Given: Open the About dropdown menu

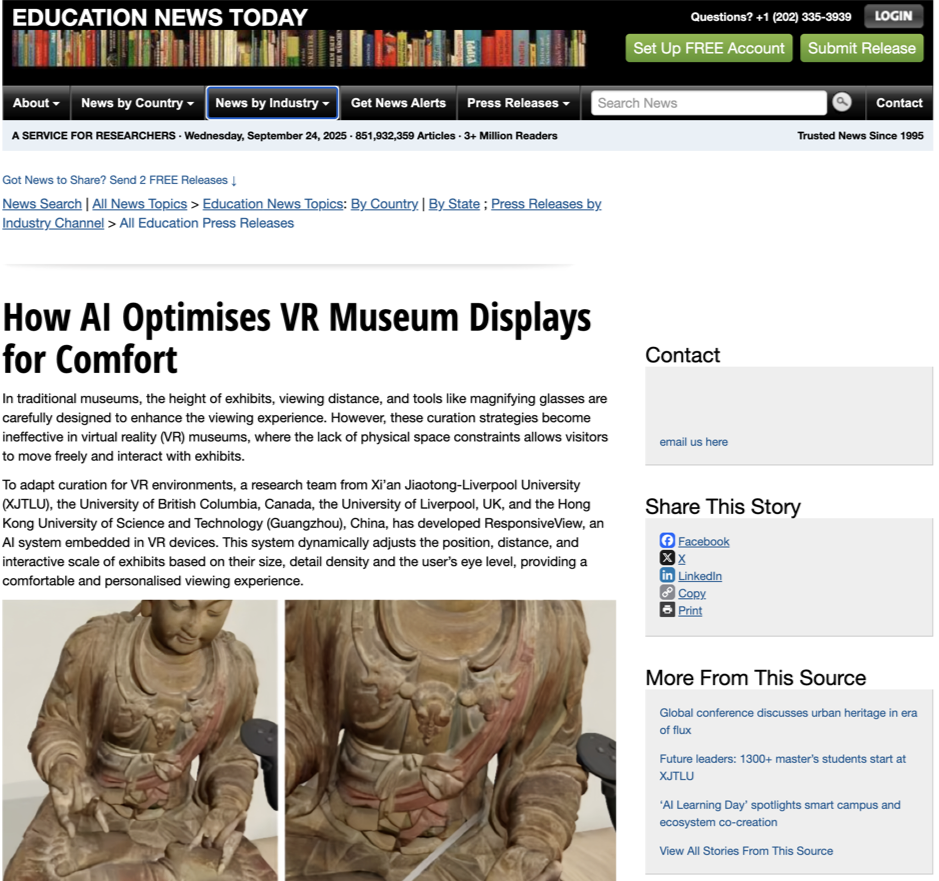Looking at the screenshot, I should pyautogui.click(x=36, y=103).
